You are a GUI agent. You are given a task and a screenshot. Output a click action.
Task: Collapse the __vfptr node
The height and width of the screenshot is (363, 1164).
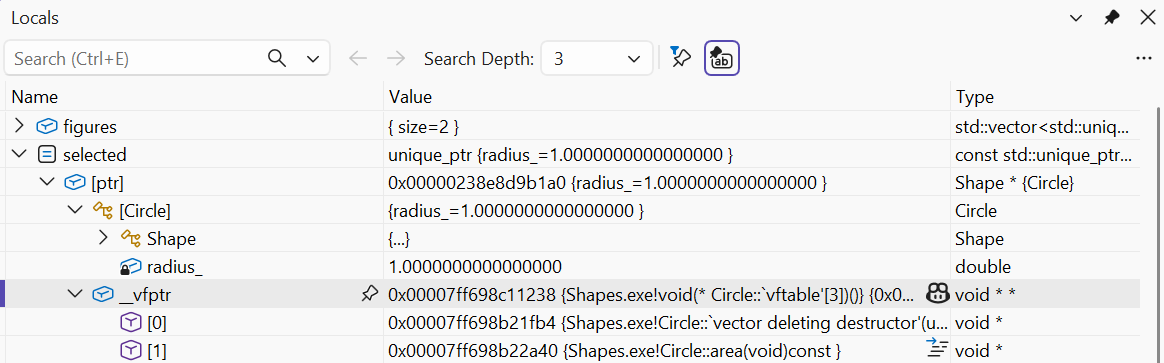pos(75,295)
